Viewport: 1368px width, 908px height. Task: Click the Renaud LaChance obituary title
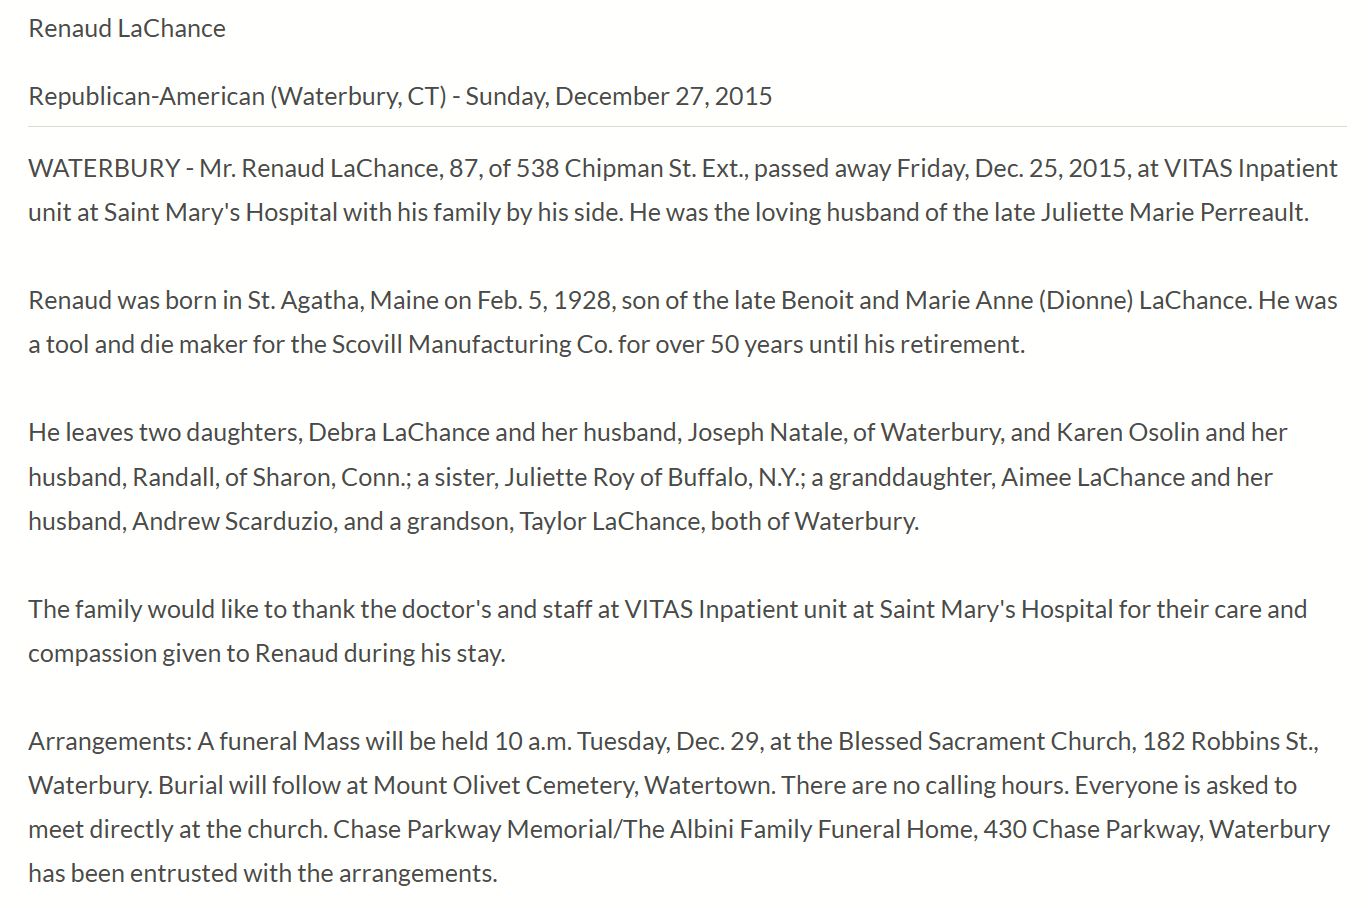(127, 28)
